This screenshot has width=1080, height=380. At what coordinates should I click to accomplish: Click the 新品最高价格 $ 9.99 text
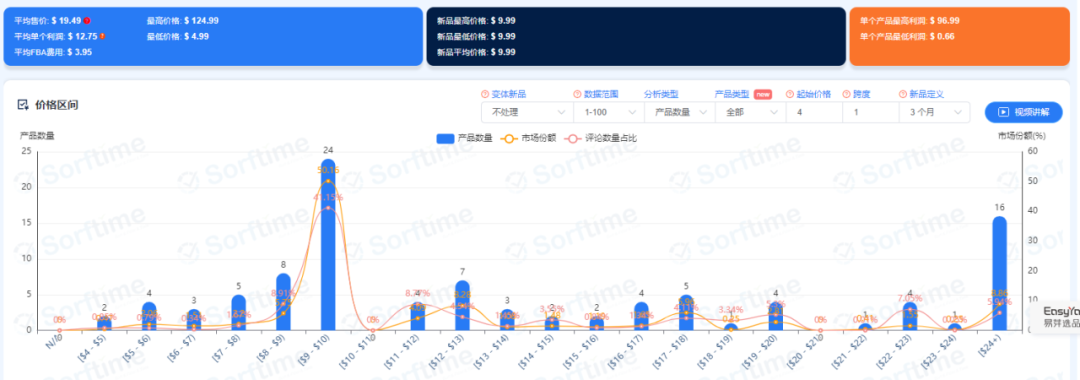pos(476,21)
